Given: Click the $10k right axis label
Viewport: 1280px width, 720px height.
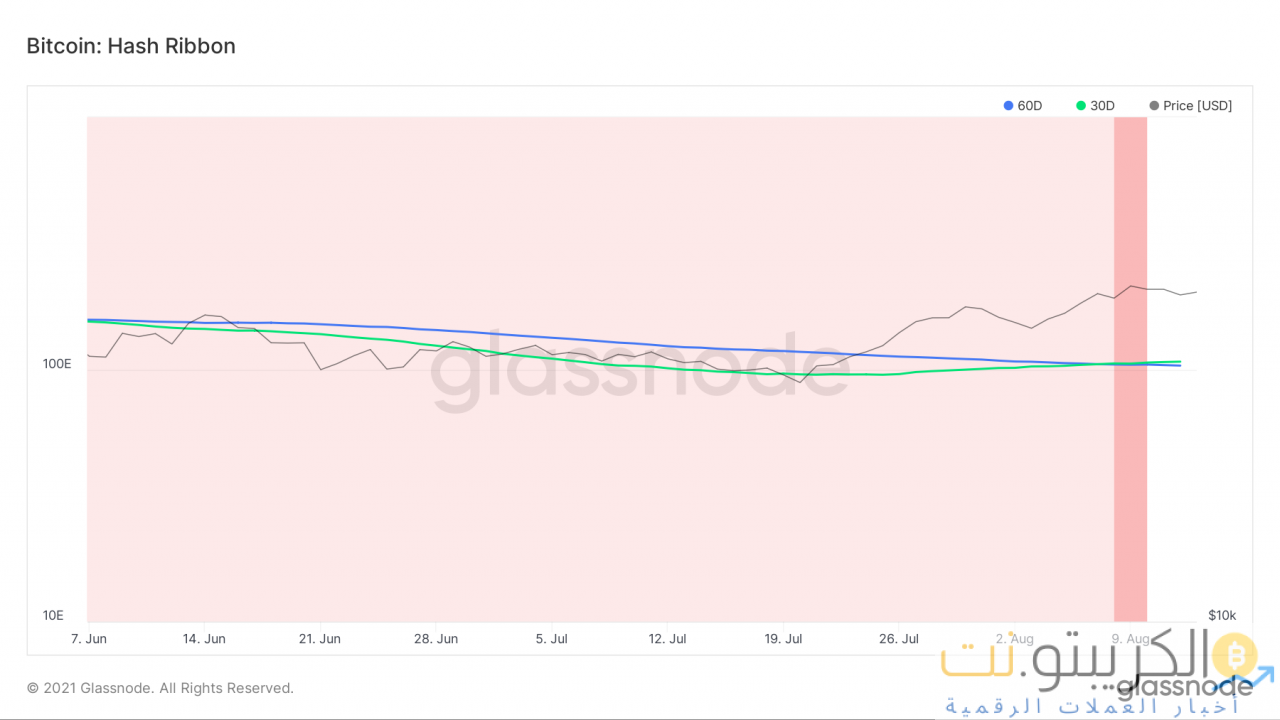Looking at the screenshot, I should pyautogui.click(x=1222, y=615).
